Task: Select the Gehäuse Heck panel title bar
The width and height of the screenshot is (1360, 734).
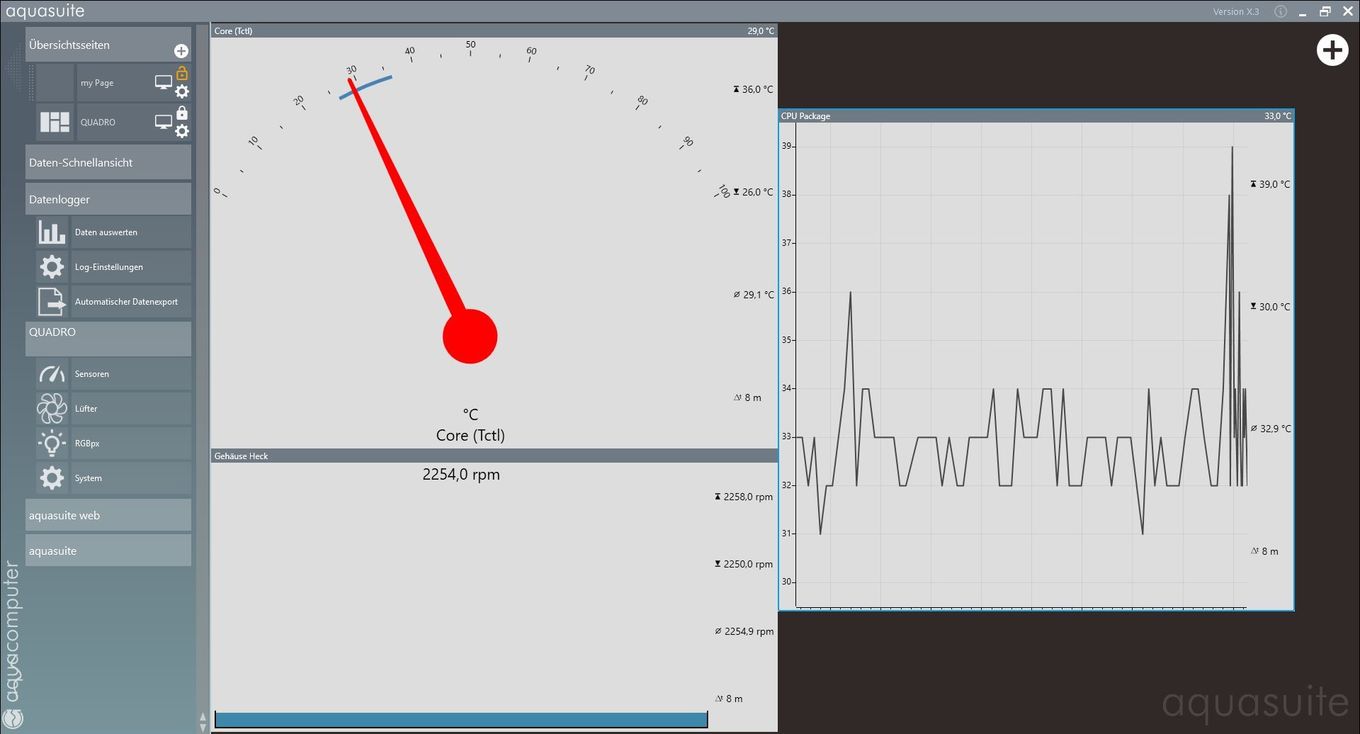Action: coord(494,456)
